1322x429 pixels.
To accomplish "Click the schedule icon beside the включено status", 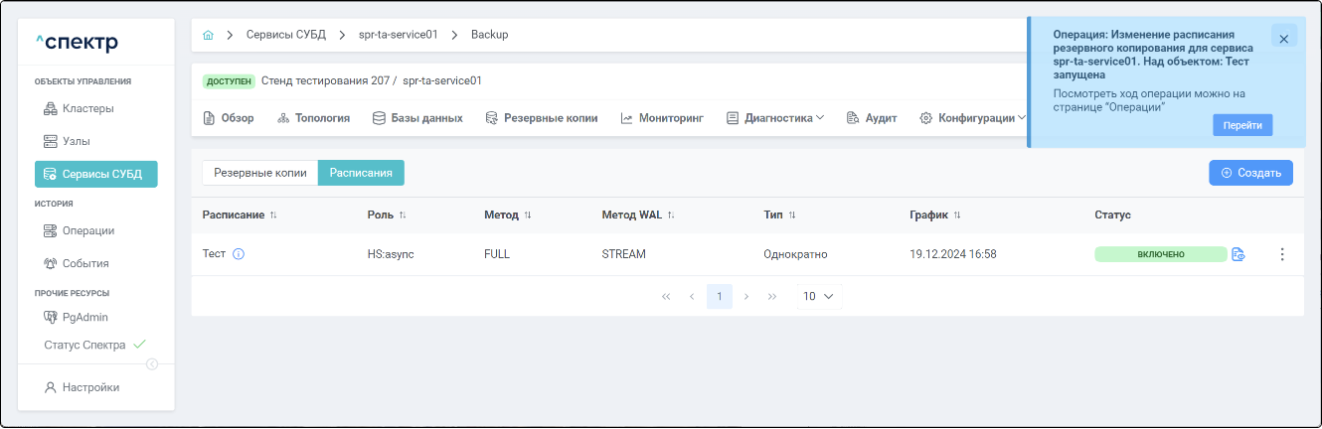I will (1238, 254).
